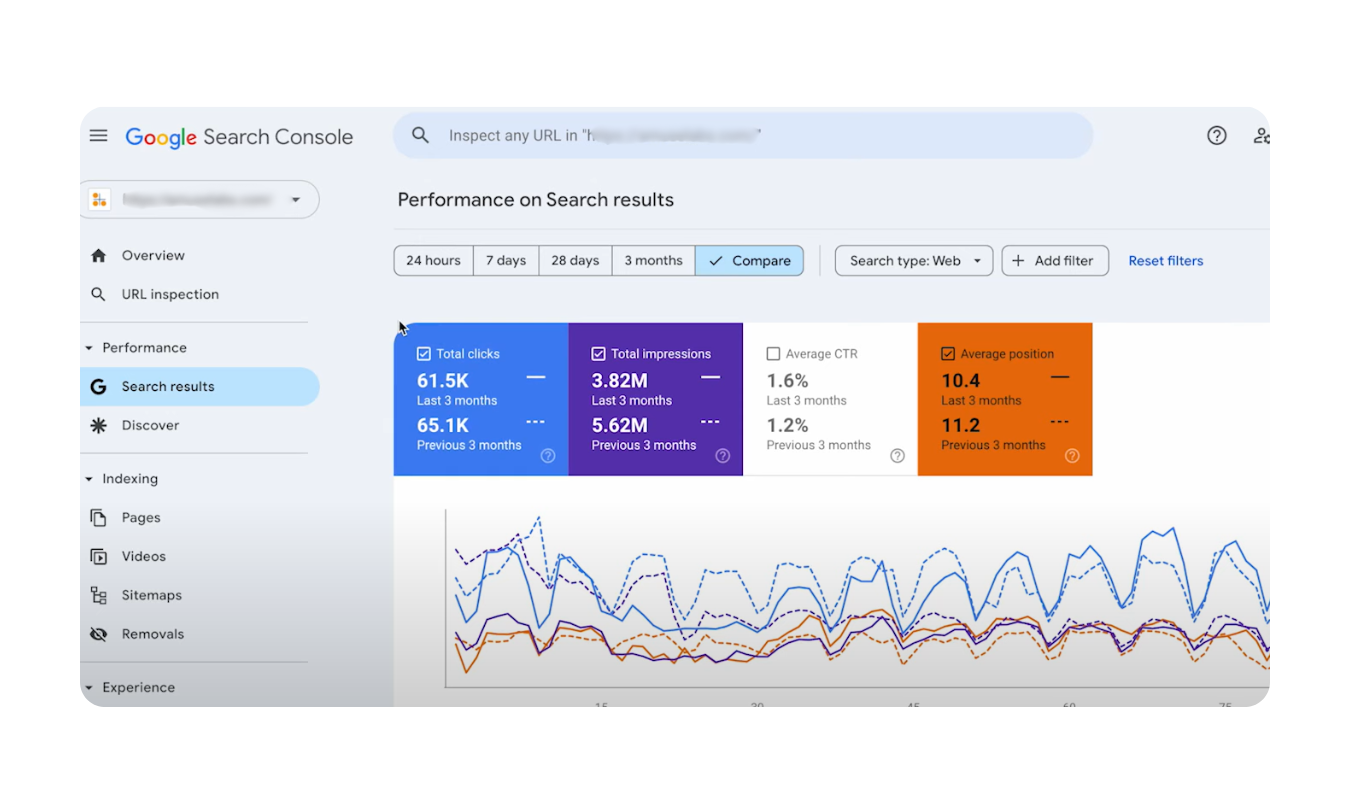1350x800 pixels.
Task: Click the Google G icon beside Search results
Action: tap(98, 386)
